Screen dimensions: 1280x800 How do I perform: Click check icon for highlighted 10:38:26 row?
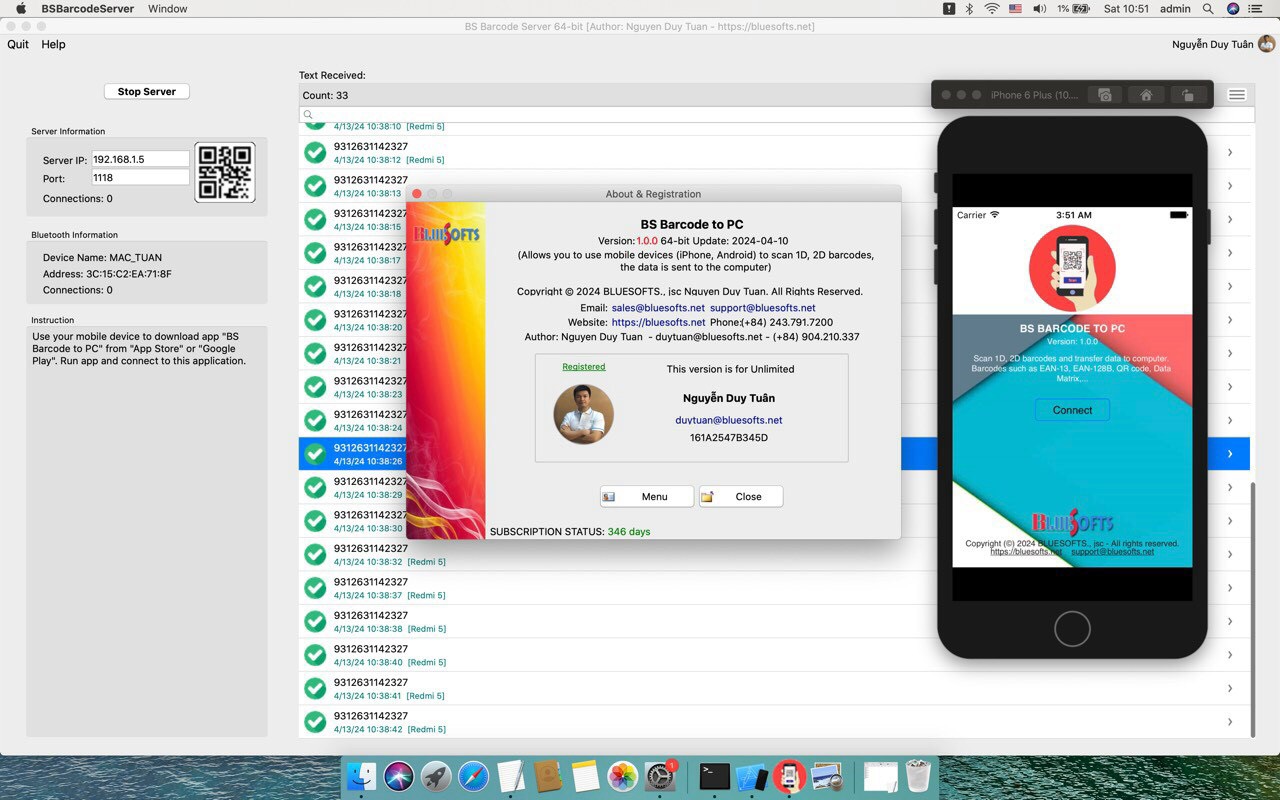coord(315,454)
